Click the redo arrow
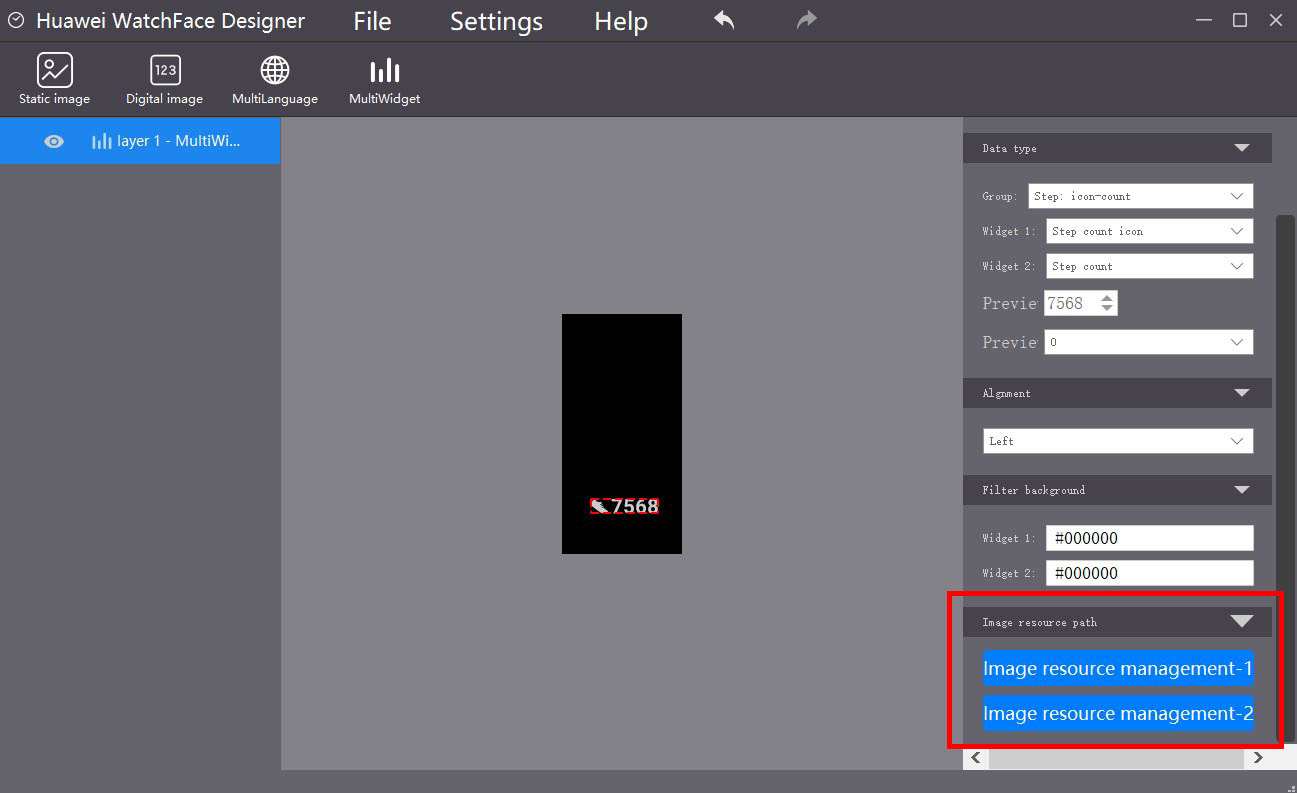 [806, 20]
